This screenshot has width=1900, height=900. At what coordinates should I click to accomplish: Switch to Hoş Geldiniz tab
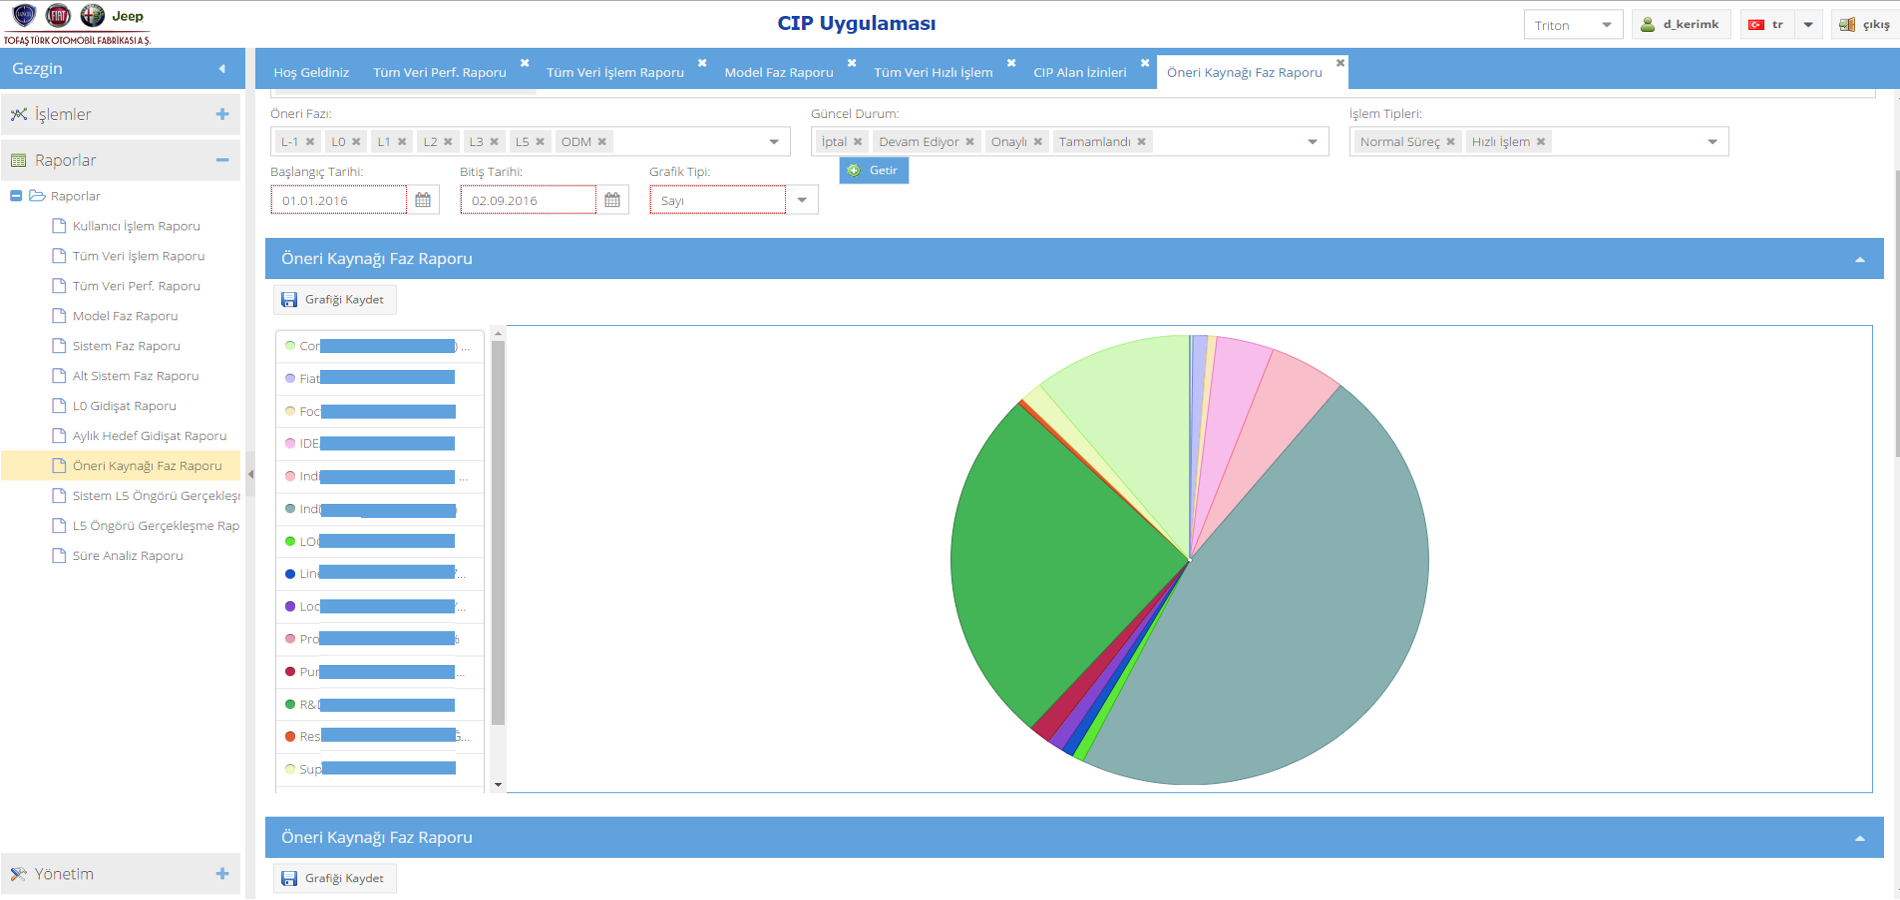point(311,72)
